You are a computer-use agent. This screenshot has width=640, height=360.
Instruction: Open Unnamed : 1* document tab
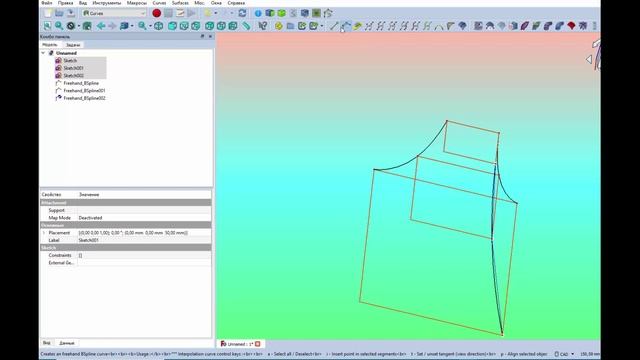click(240, 344)
